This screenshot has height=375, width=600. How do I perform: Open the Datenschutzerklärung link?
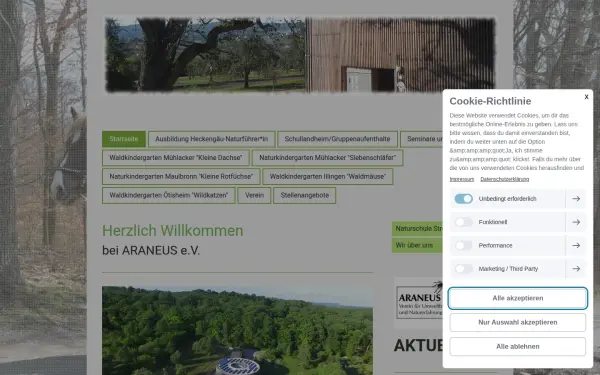505,179
